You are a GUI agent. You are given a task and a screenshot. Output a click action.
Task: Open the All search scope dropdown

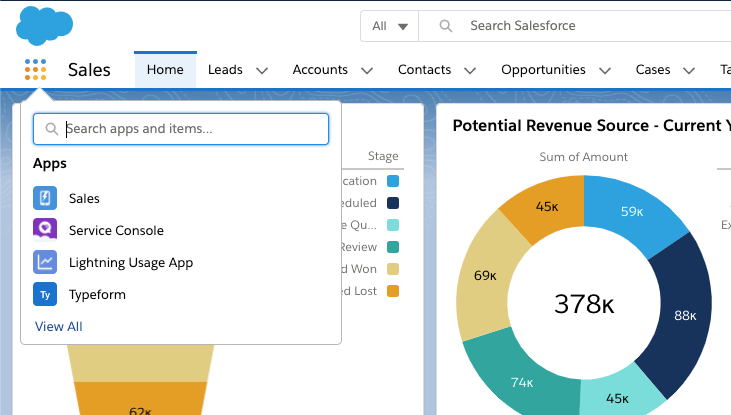point(390,26)
